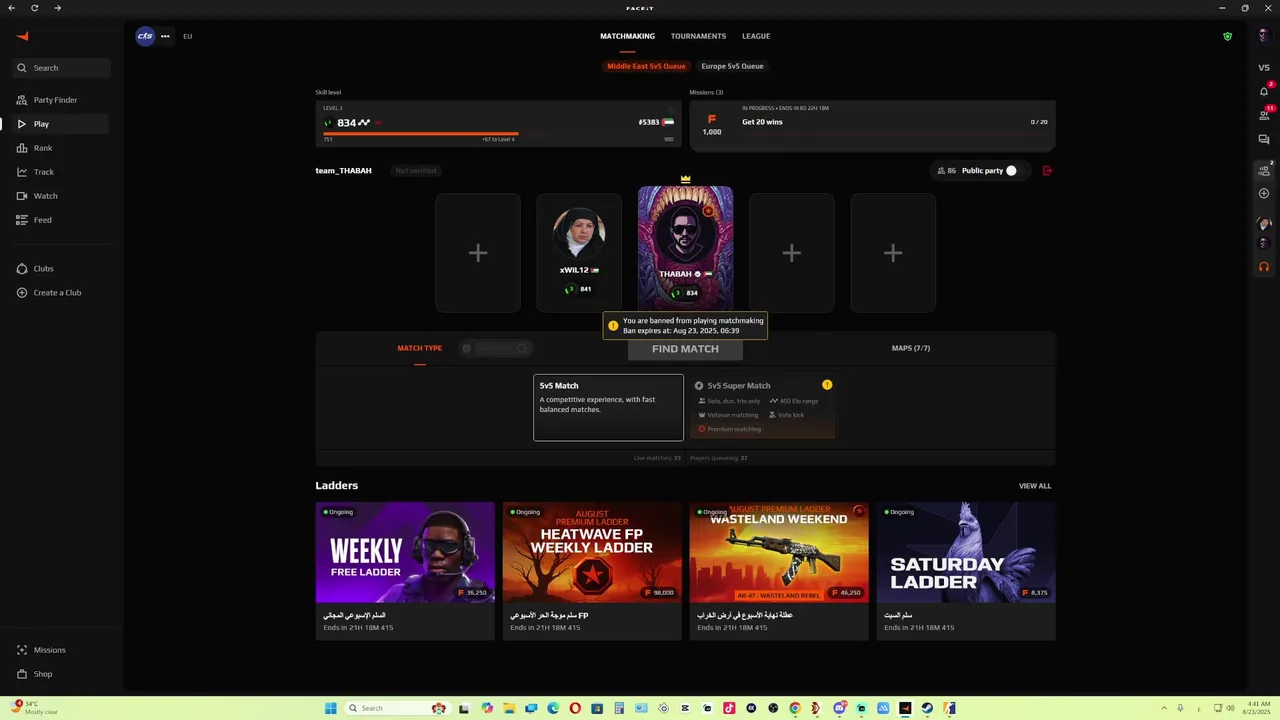Open the party panel icon in right bar
Image resolution: width=1280 pixels, height=720 pixels.
coord(1264,170)
